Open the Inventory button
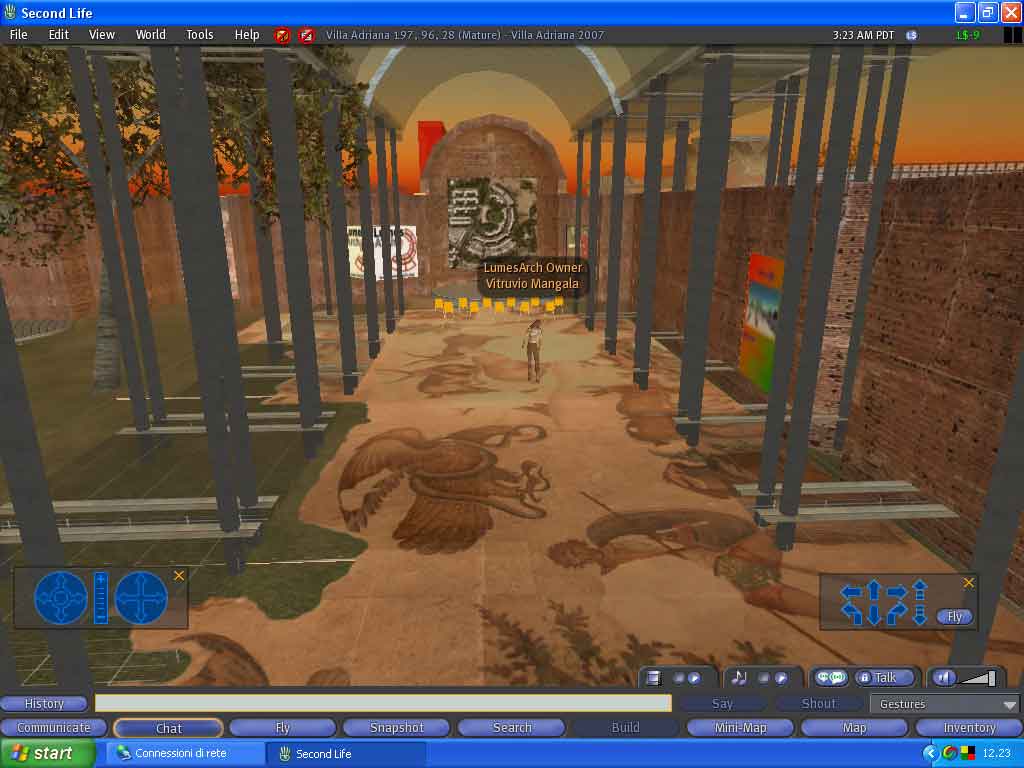Screen dimensions: 1024x768 (969, 728)
